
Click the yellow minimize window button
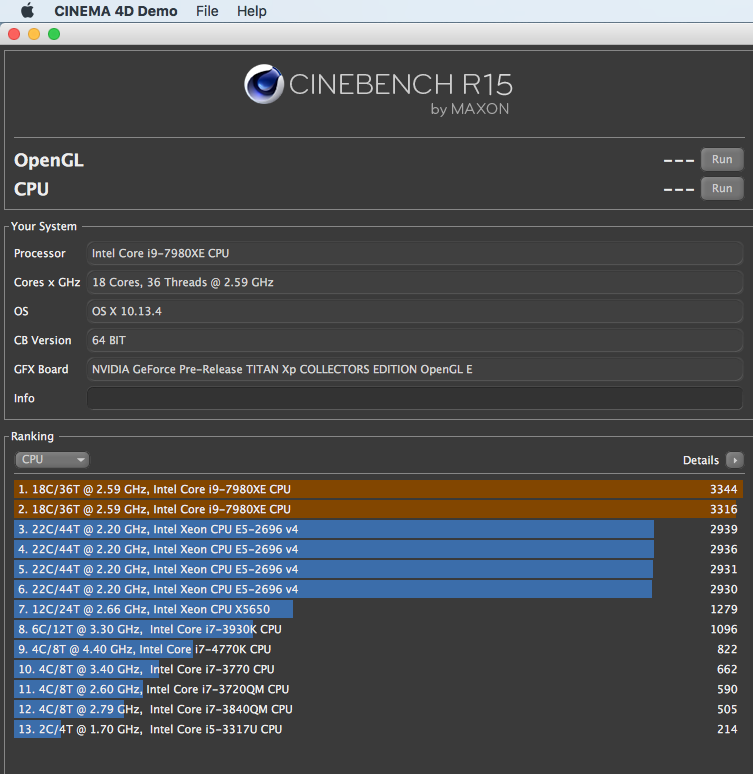[x=34, y=34]
